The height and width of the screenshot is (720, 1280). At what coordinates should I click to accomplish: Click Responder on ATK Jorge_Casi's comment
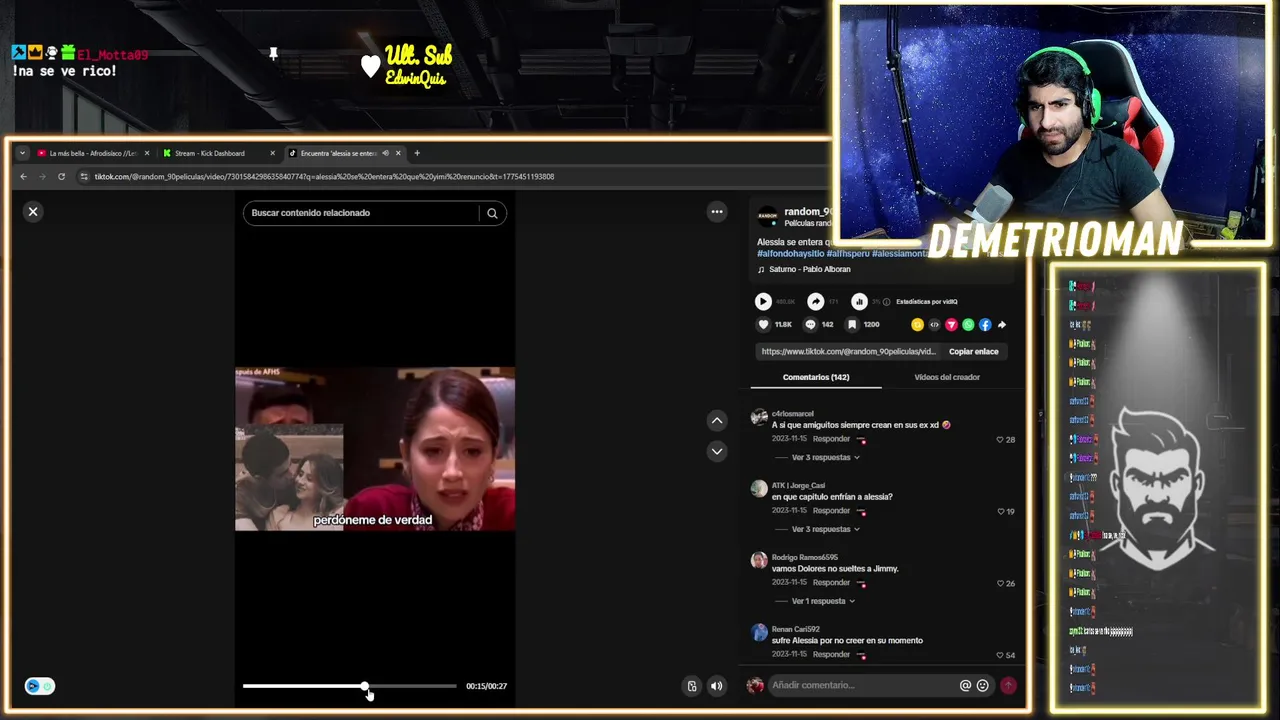click(831, 511)
